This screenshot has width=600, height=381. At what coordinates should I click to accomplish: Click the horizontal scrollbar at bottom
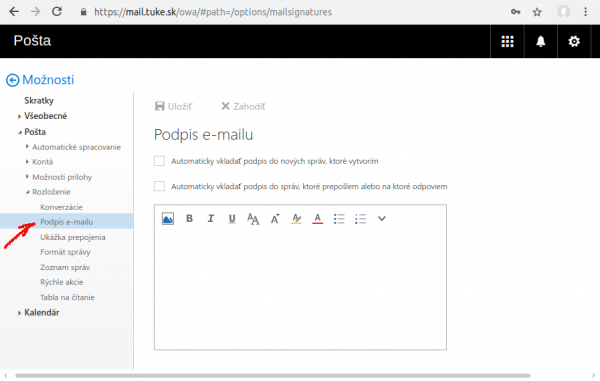(272, 376)
